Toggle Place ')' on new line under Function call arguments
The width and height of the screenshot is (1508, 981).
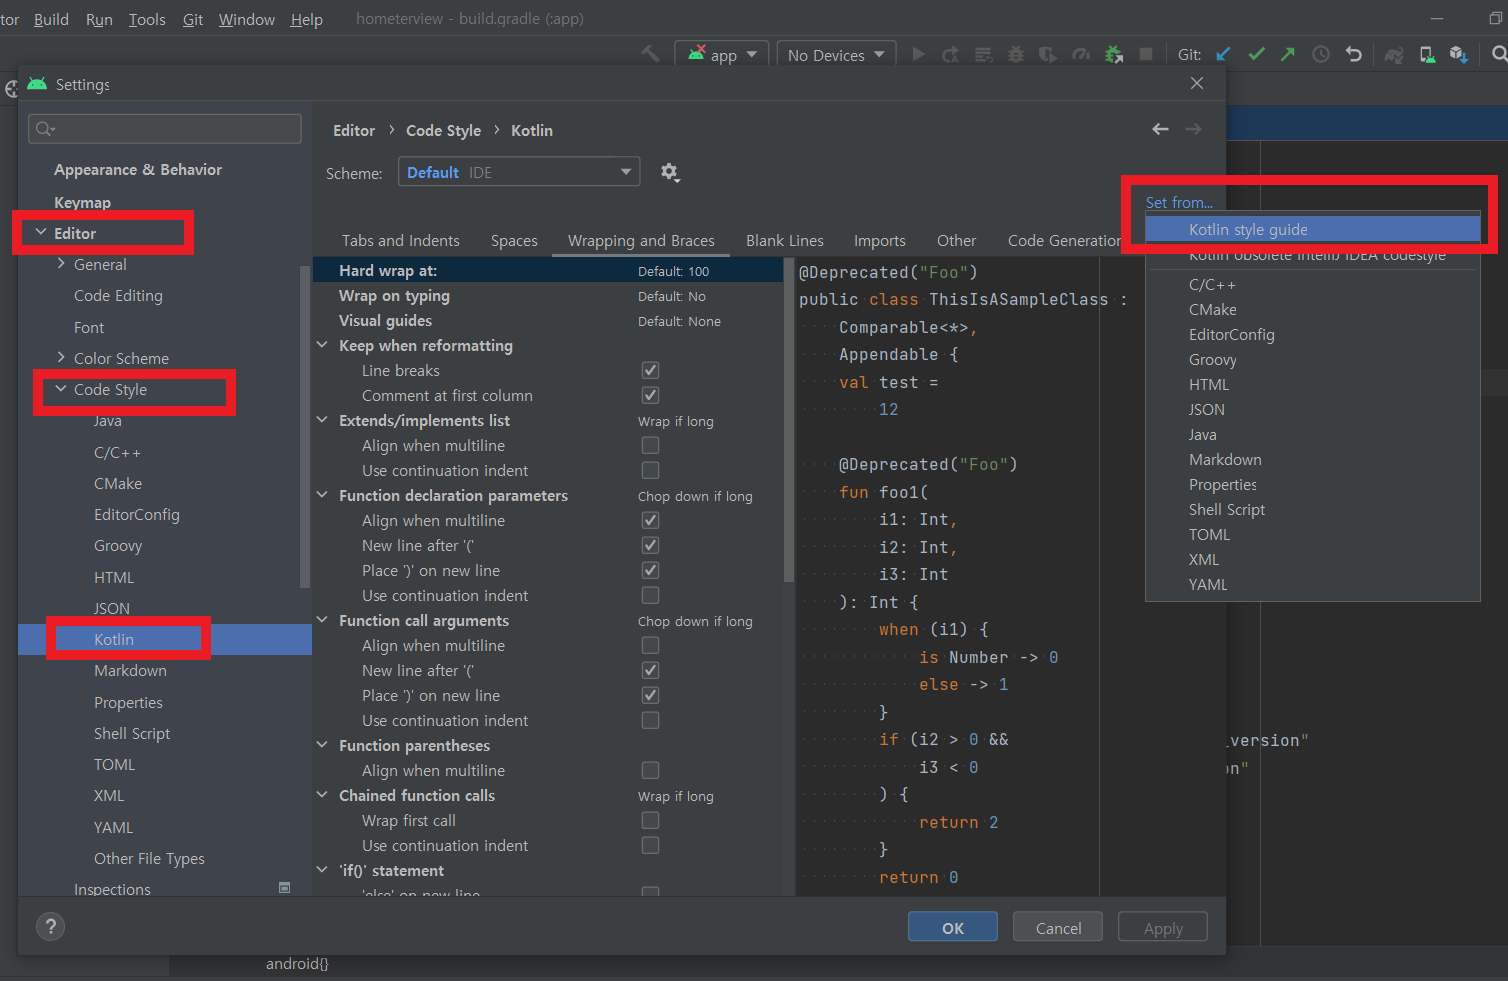(650, 695)
